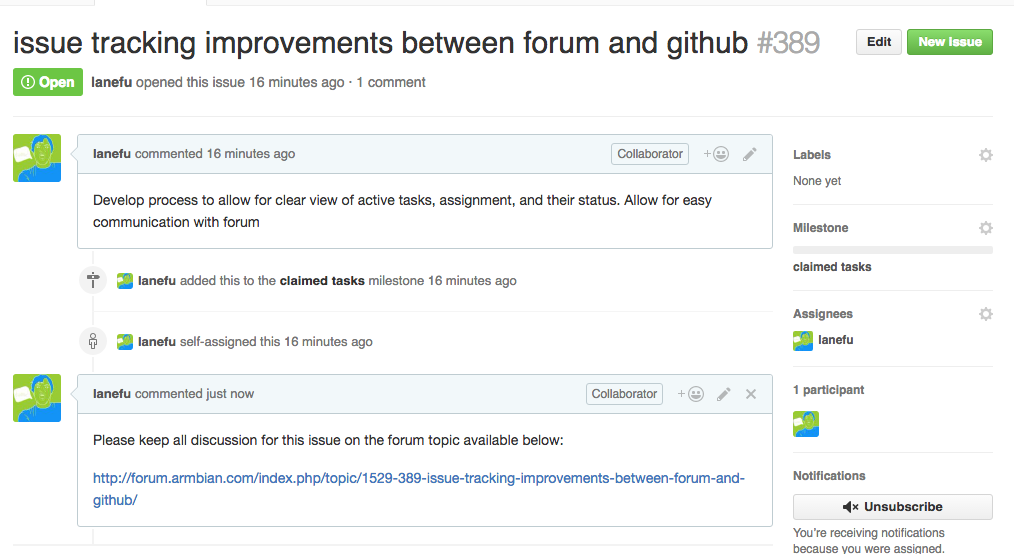Open Assignees gear settings
This screenshot has height=554, width=1014.
coord(985,314)
